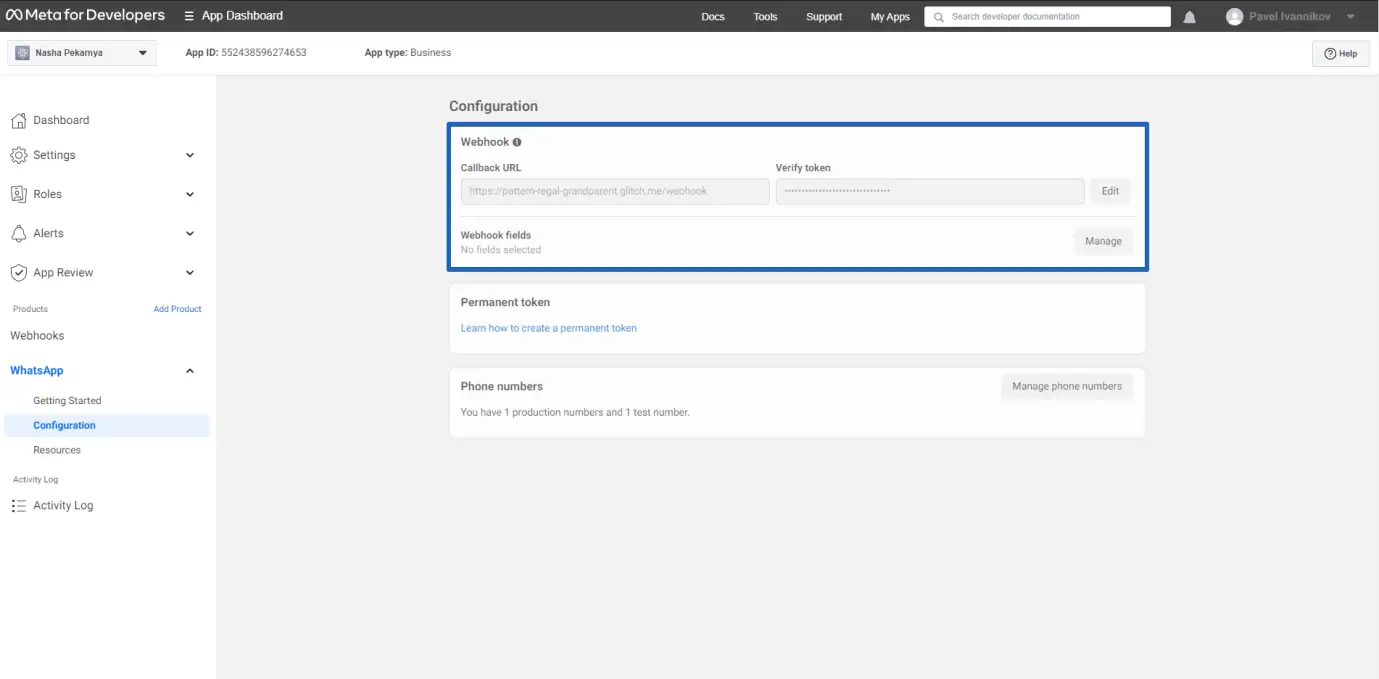
Task: Expand the Roles sidebar section
Action: pos(190,195)
